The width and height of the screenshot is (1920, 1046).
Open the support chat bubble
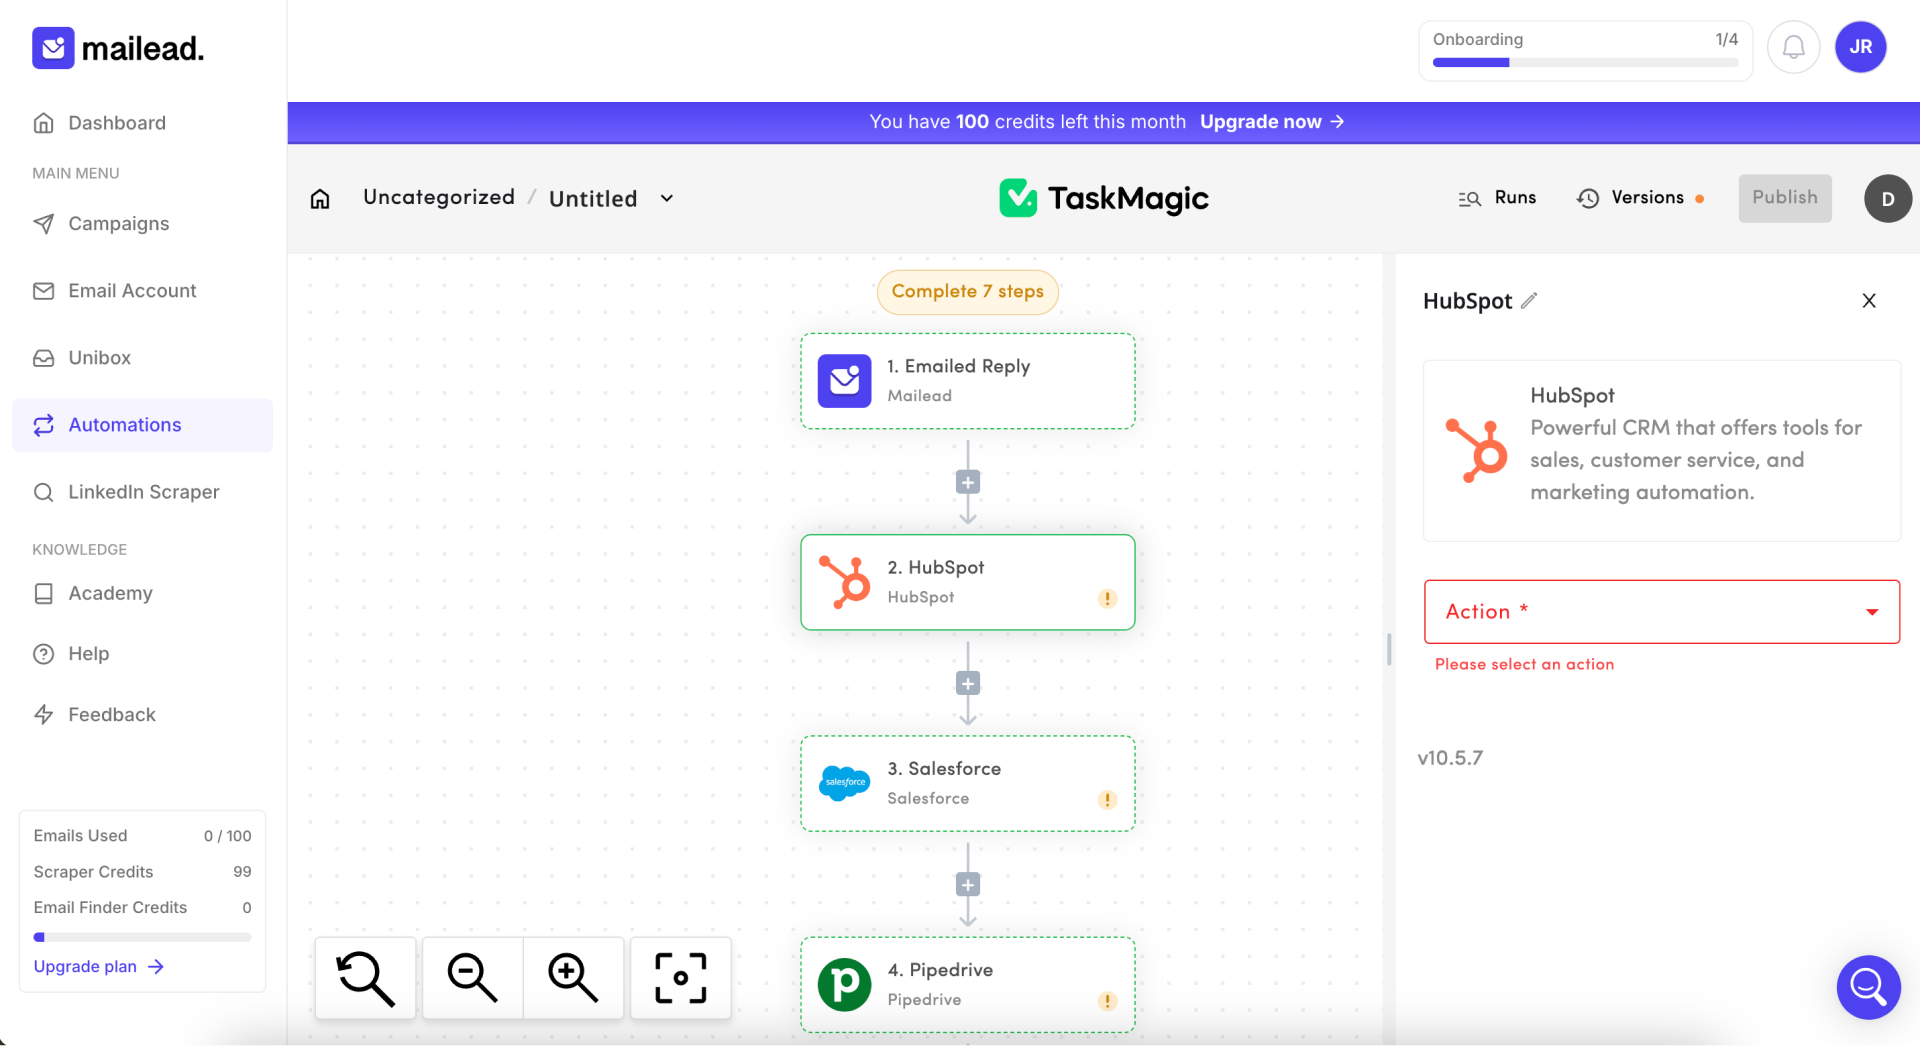click(1867, 987)
